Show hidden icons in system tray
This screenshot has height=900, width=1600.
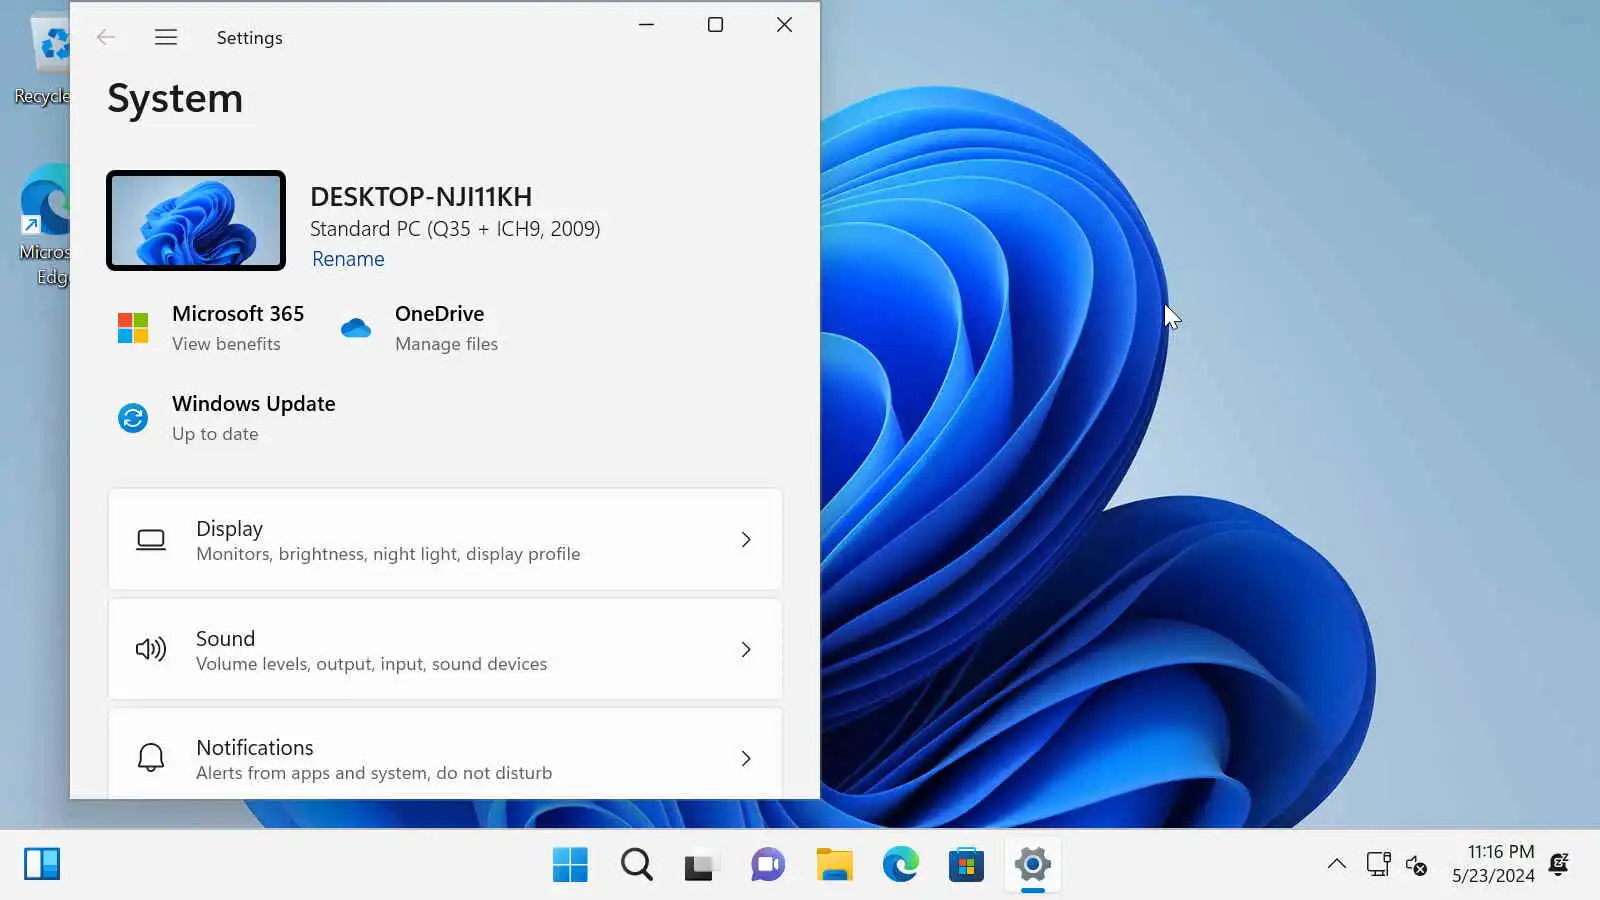coord(1336,864)
